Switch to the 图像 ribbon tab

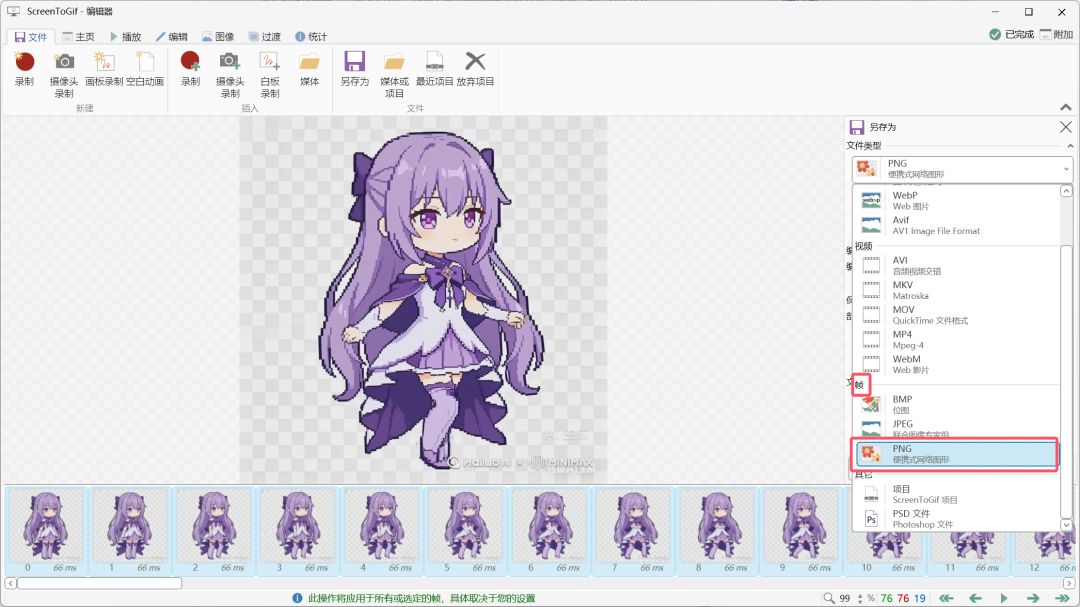coord(218,37)
